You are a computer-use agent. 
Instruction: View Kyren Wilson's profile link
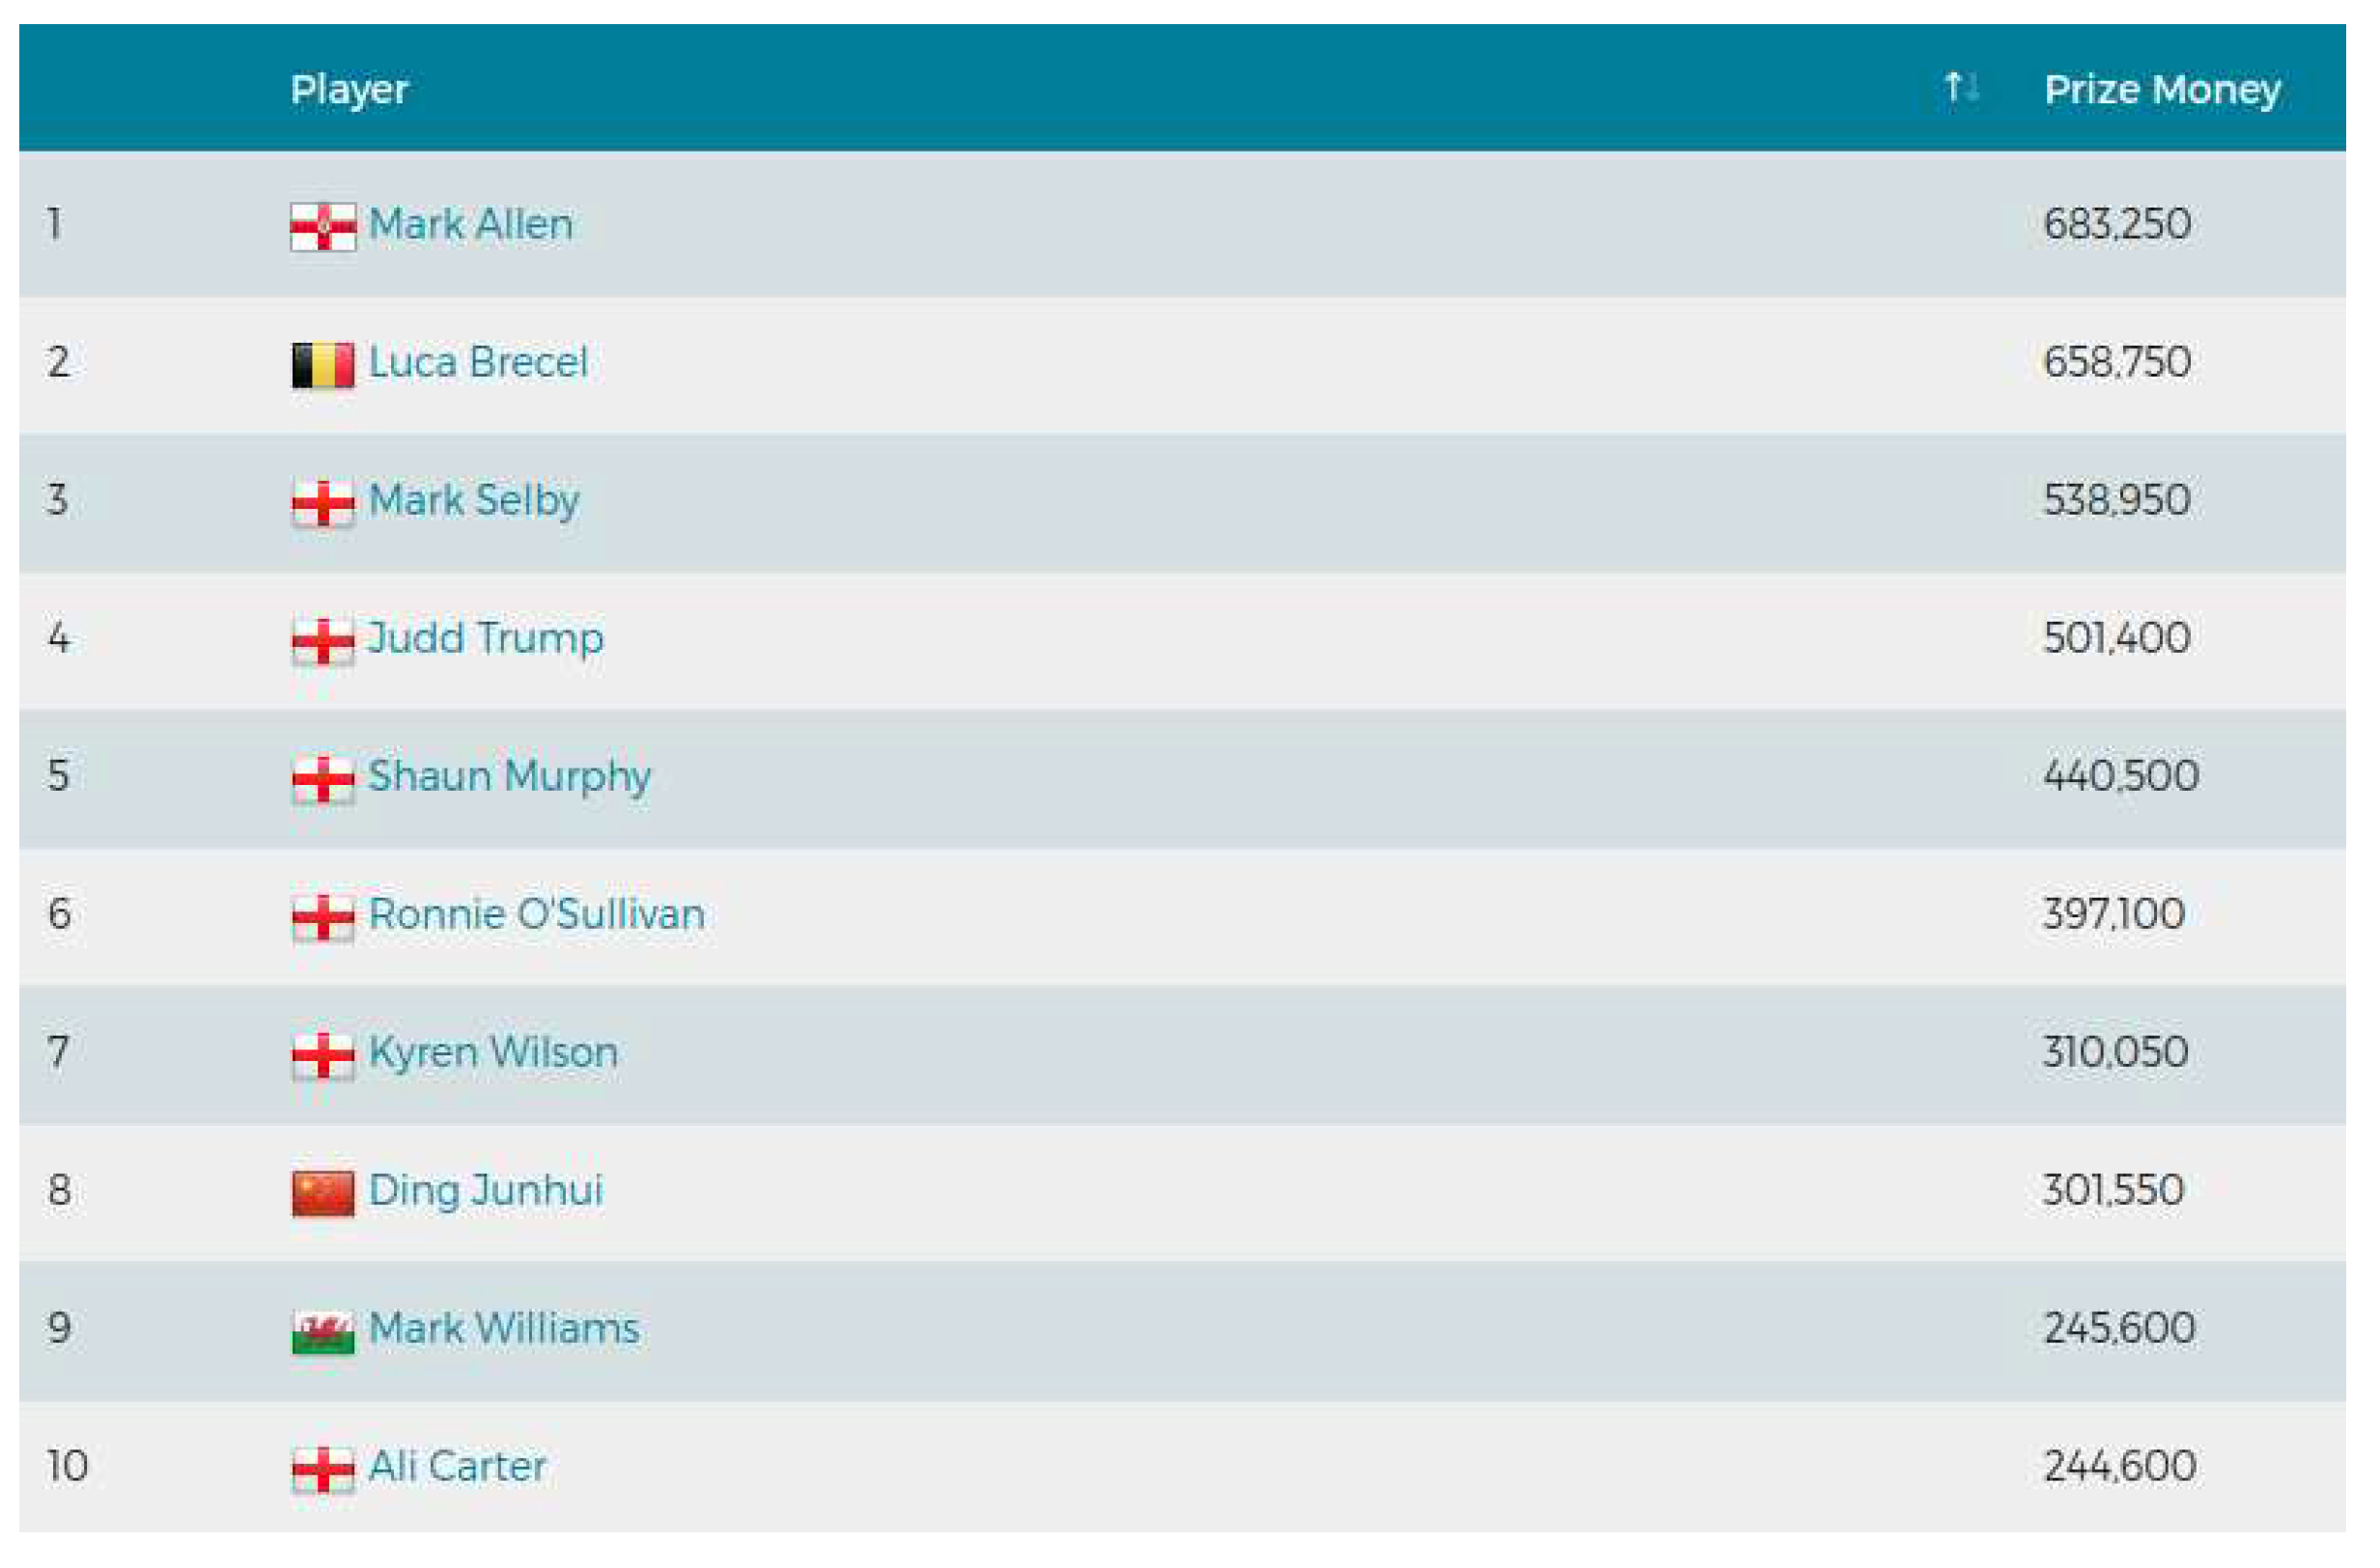coord(493,1052)
